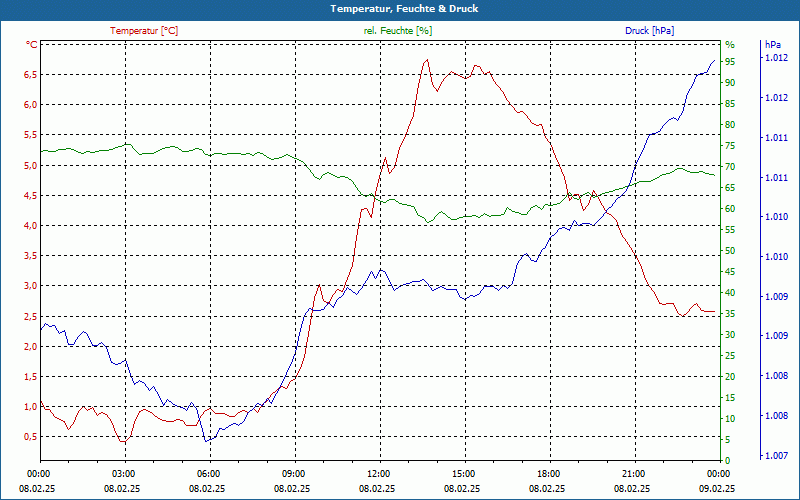800x500 pixels.
Task: Click the '18:00' time label
Action: 549,474
